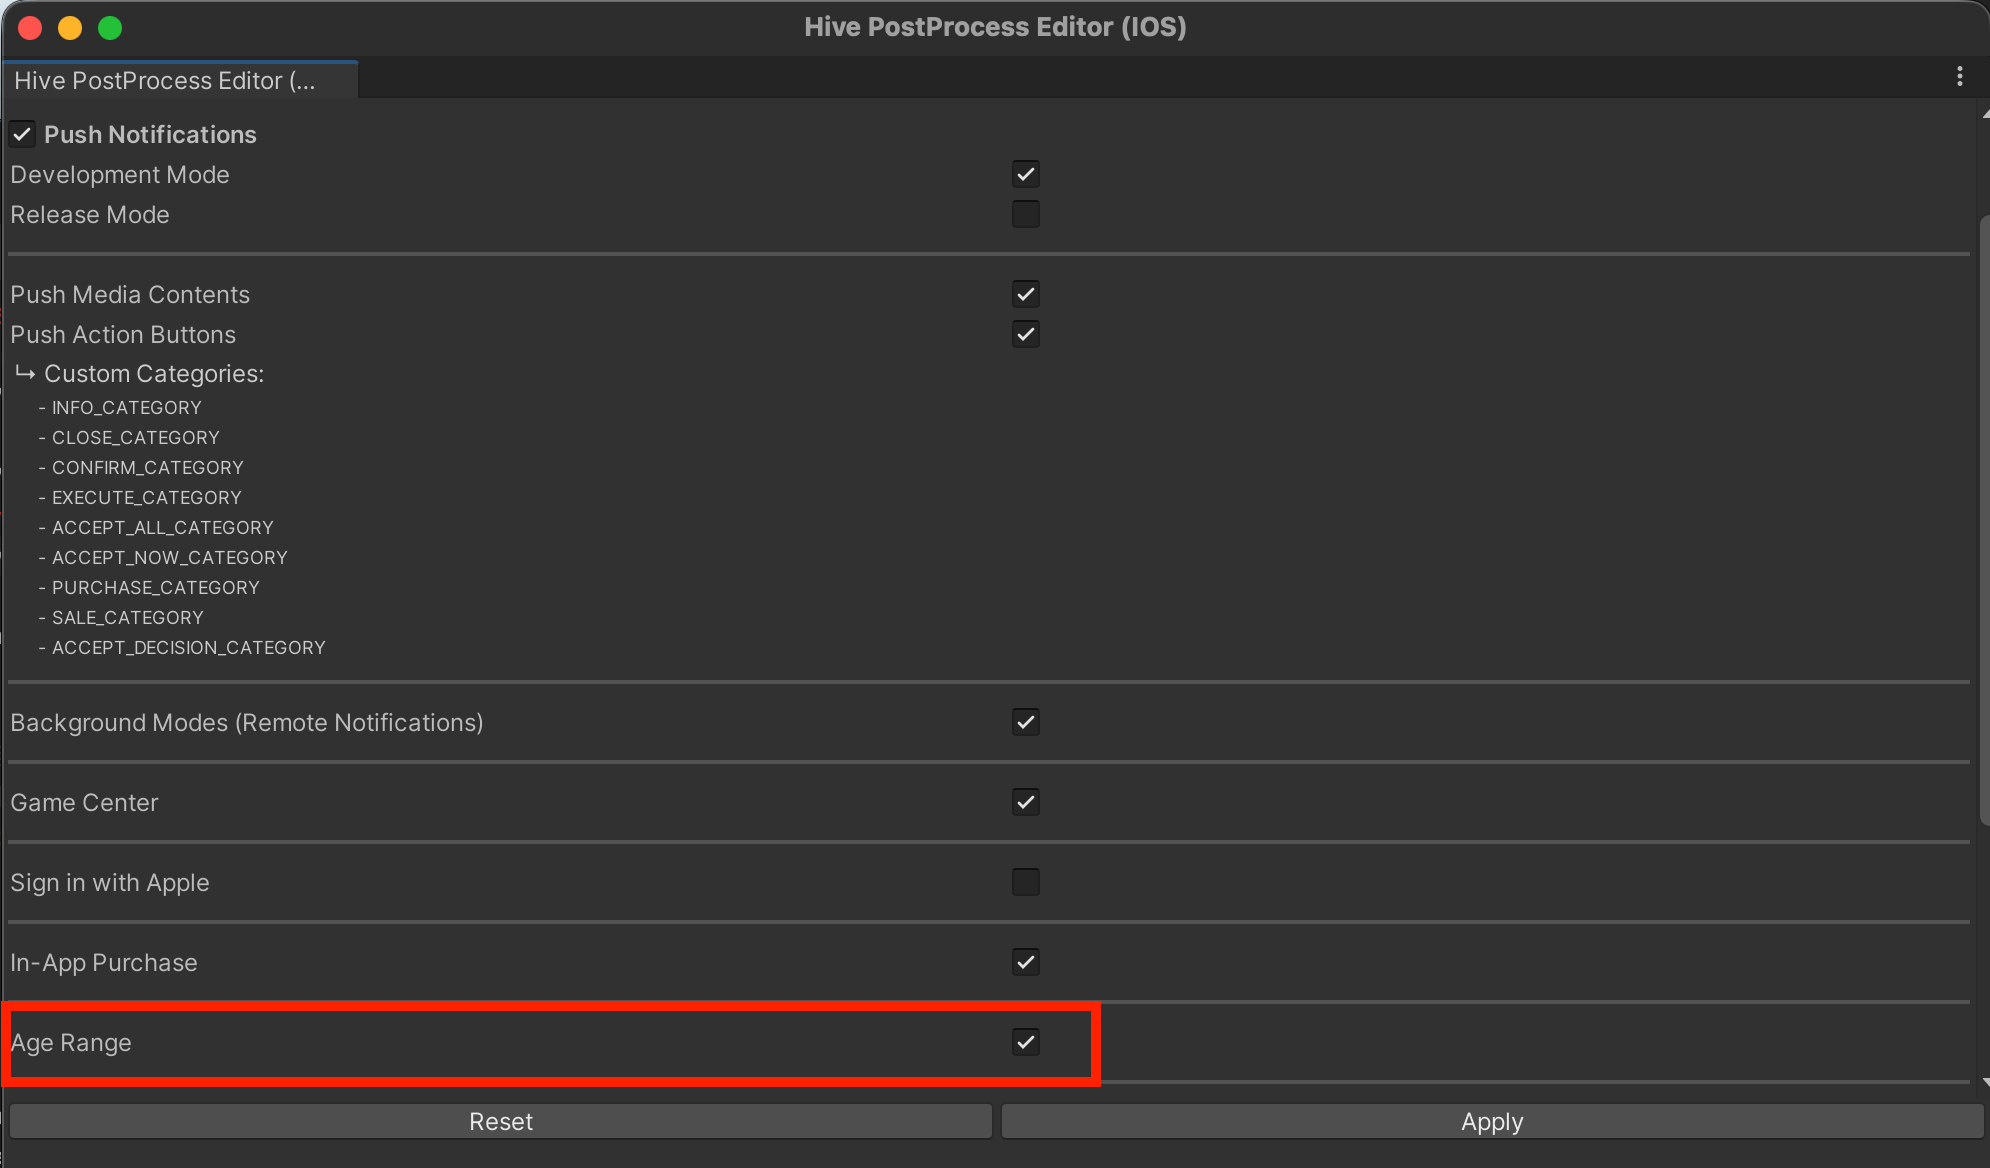1990x1168 pixels.
Task: Click the vertical scrollbar thumb
Action: tap(1984, 520)
